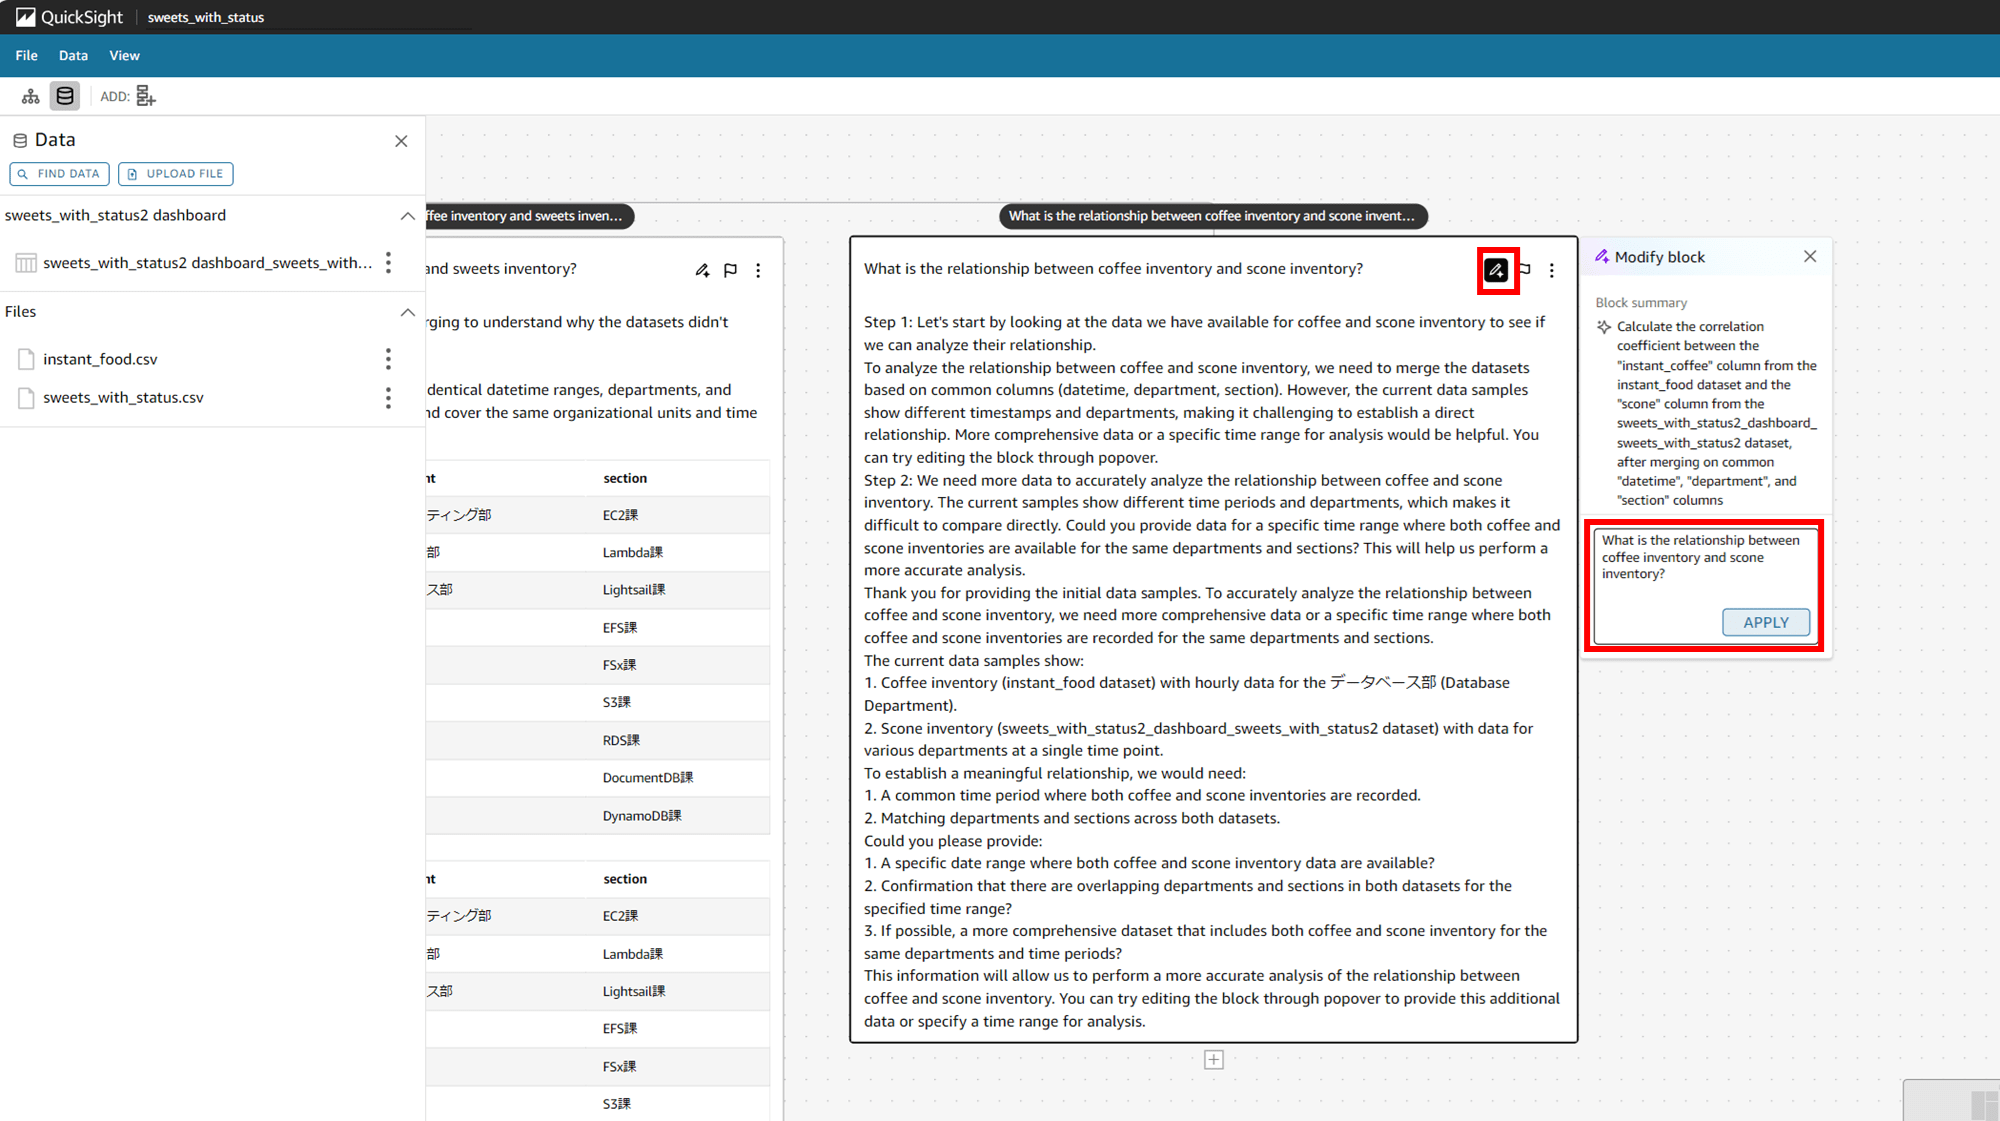This screenshot has height=1121, width=2000.
Task: Click the first section column header
Action: [x=625, y=478]
